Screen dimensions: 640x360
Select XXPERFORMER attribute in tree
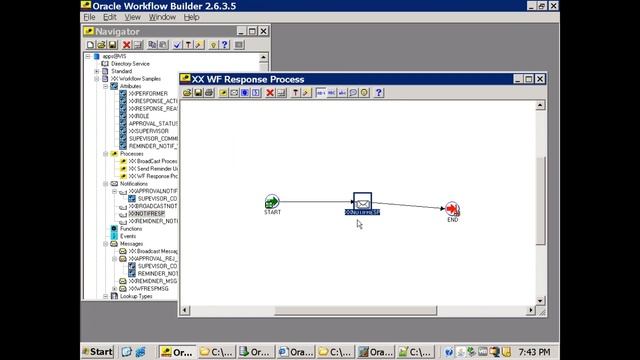(148, 94)
